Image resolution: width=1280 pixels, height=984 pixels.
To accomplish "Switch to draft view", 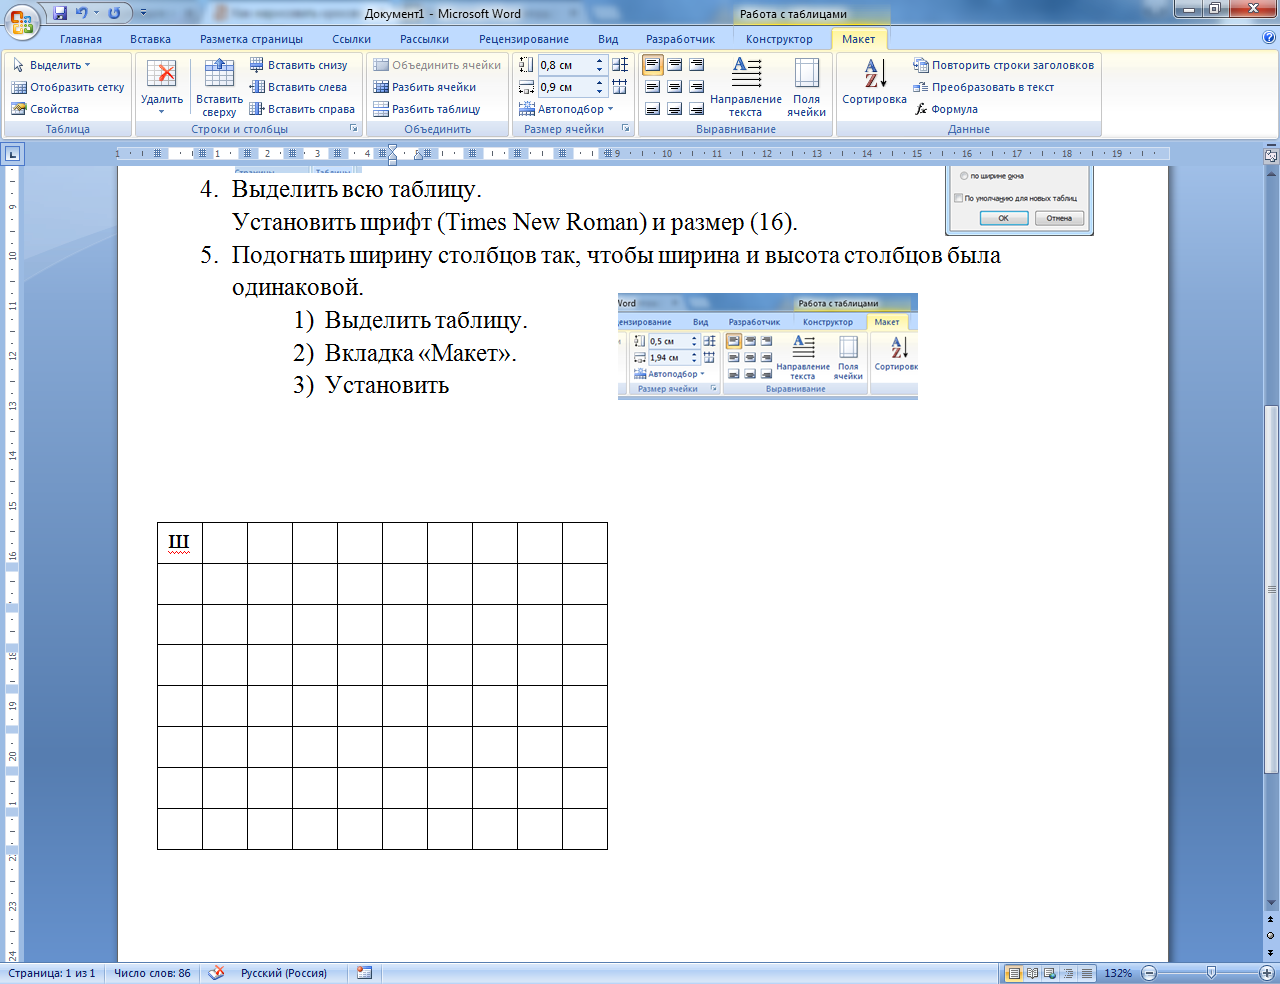I will tap(1086, 973).
